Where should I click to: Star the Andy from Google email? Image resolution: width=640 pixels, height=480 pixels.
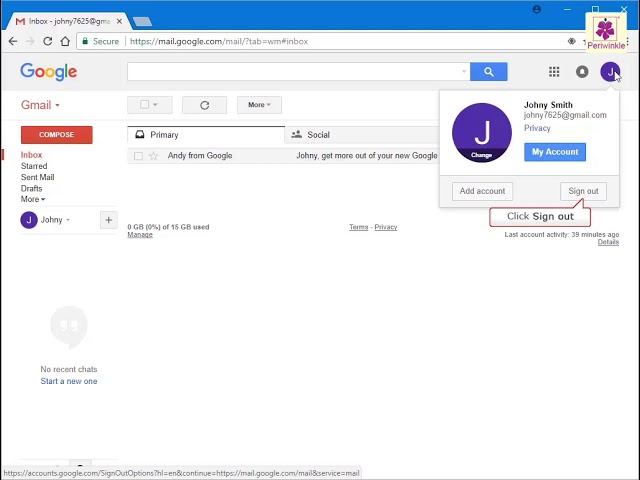click(x=153, y=156)
